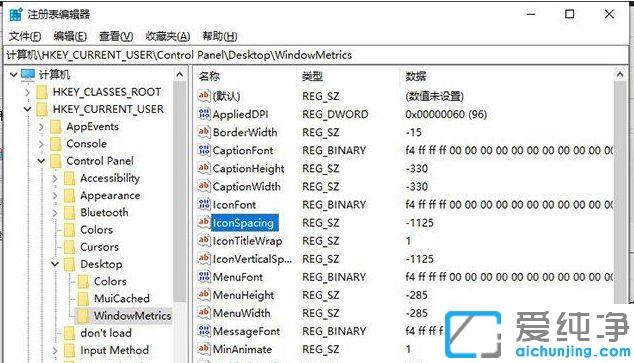Select the MenuFont binary value icon

(x=204, y=277)
